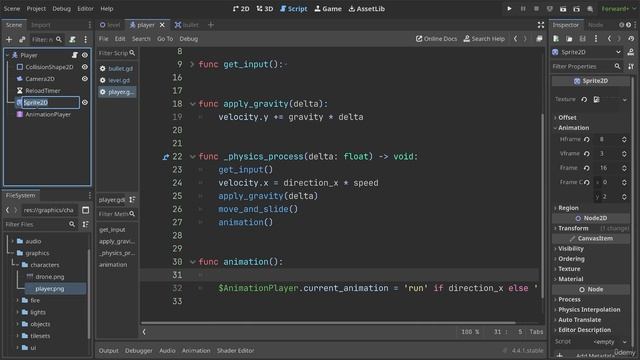The width and height of the screenshot is (640, 360).
Task: Toggle visibility of Camera2D node
Action: point(84,78)
